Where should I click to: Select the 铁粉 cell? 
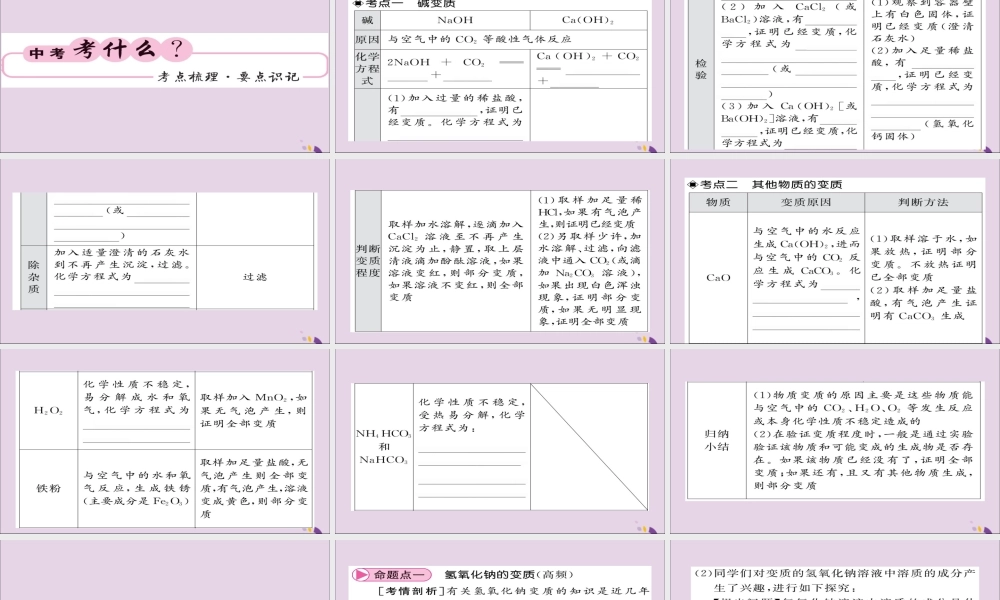[48, 488]
